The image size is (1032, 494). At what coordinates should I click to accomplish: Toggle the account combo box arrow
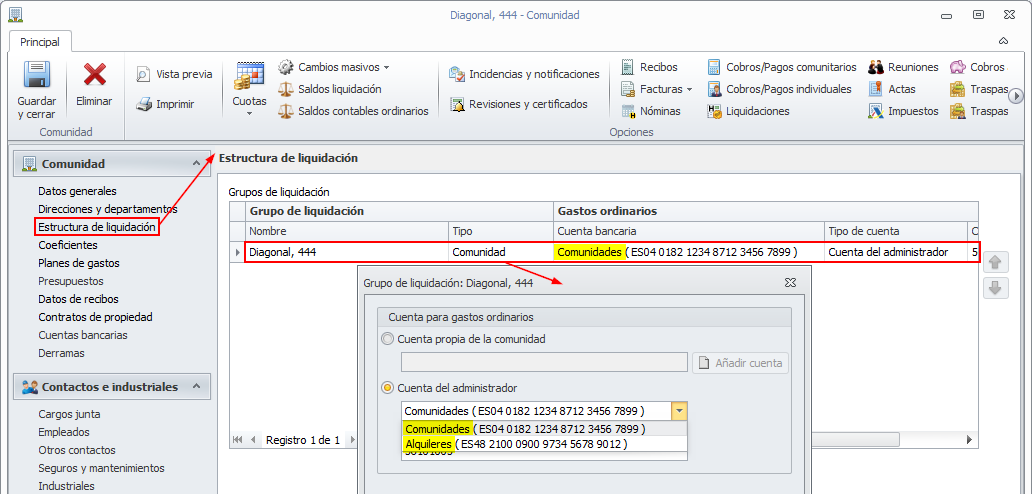[679, 411]
